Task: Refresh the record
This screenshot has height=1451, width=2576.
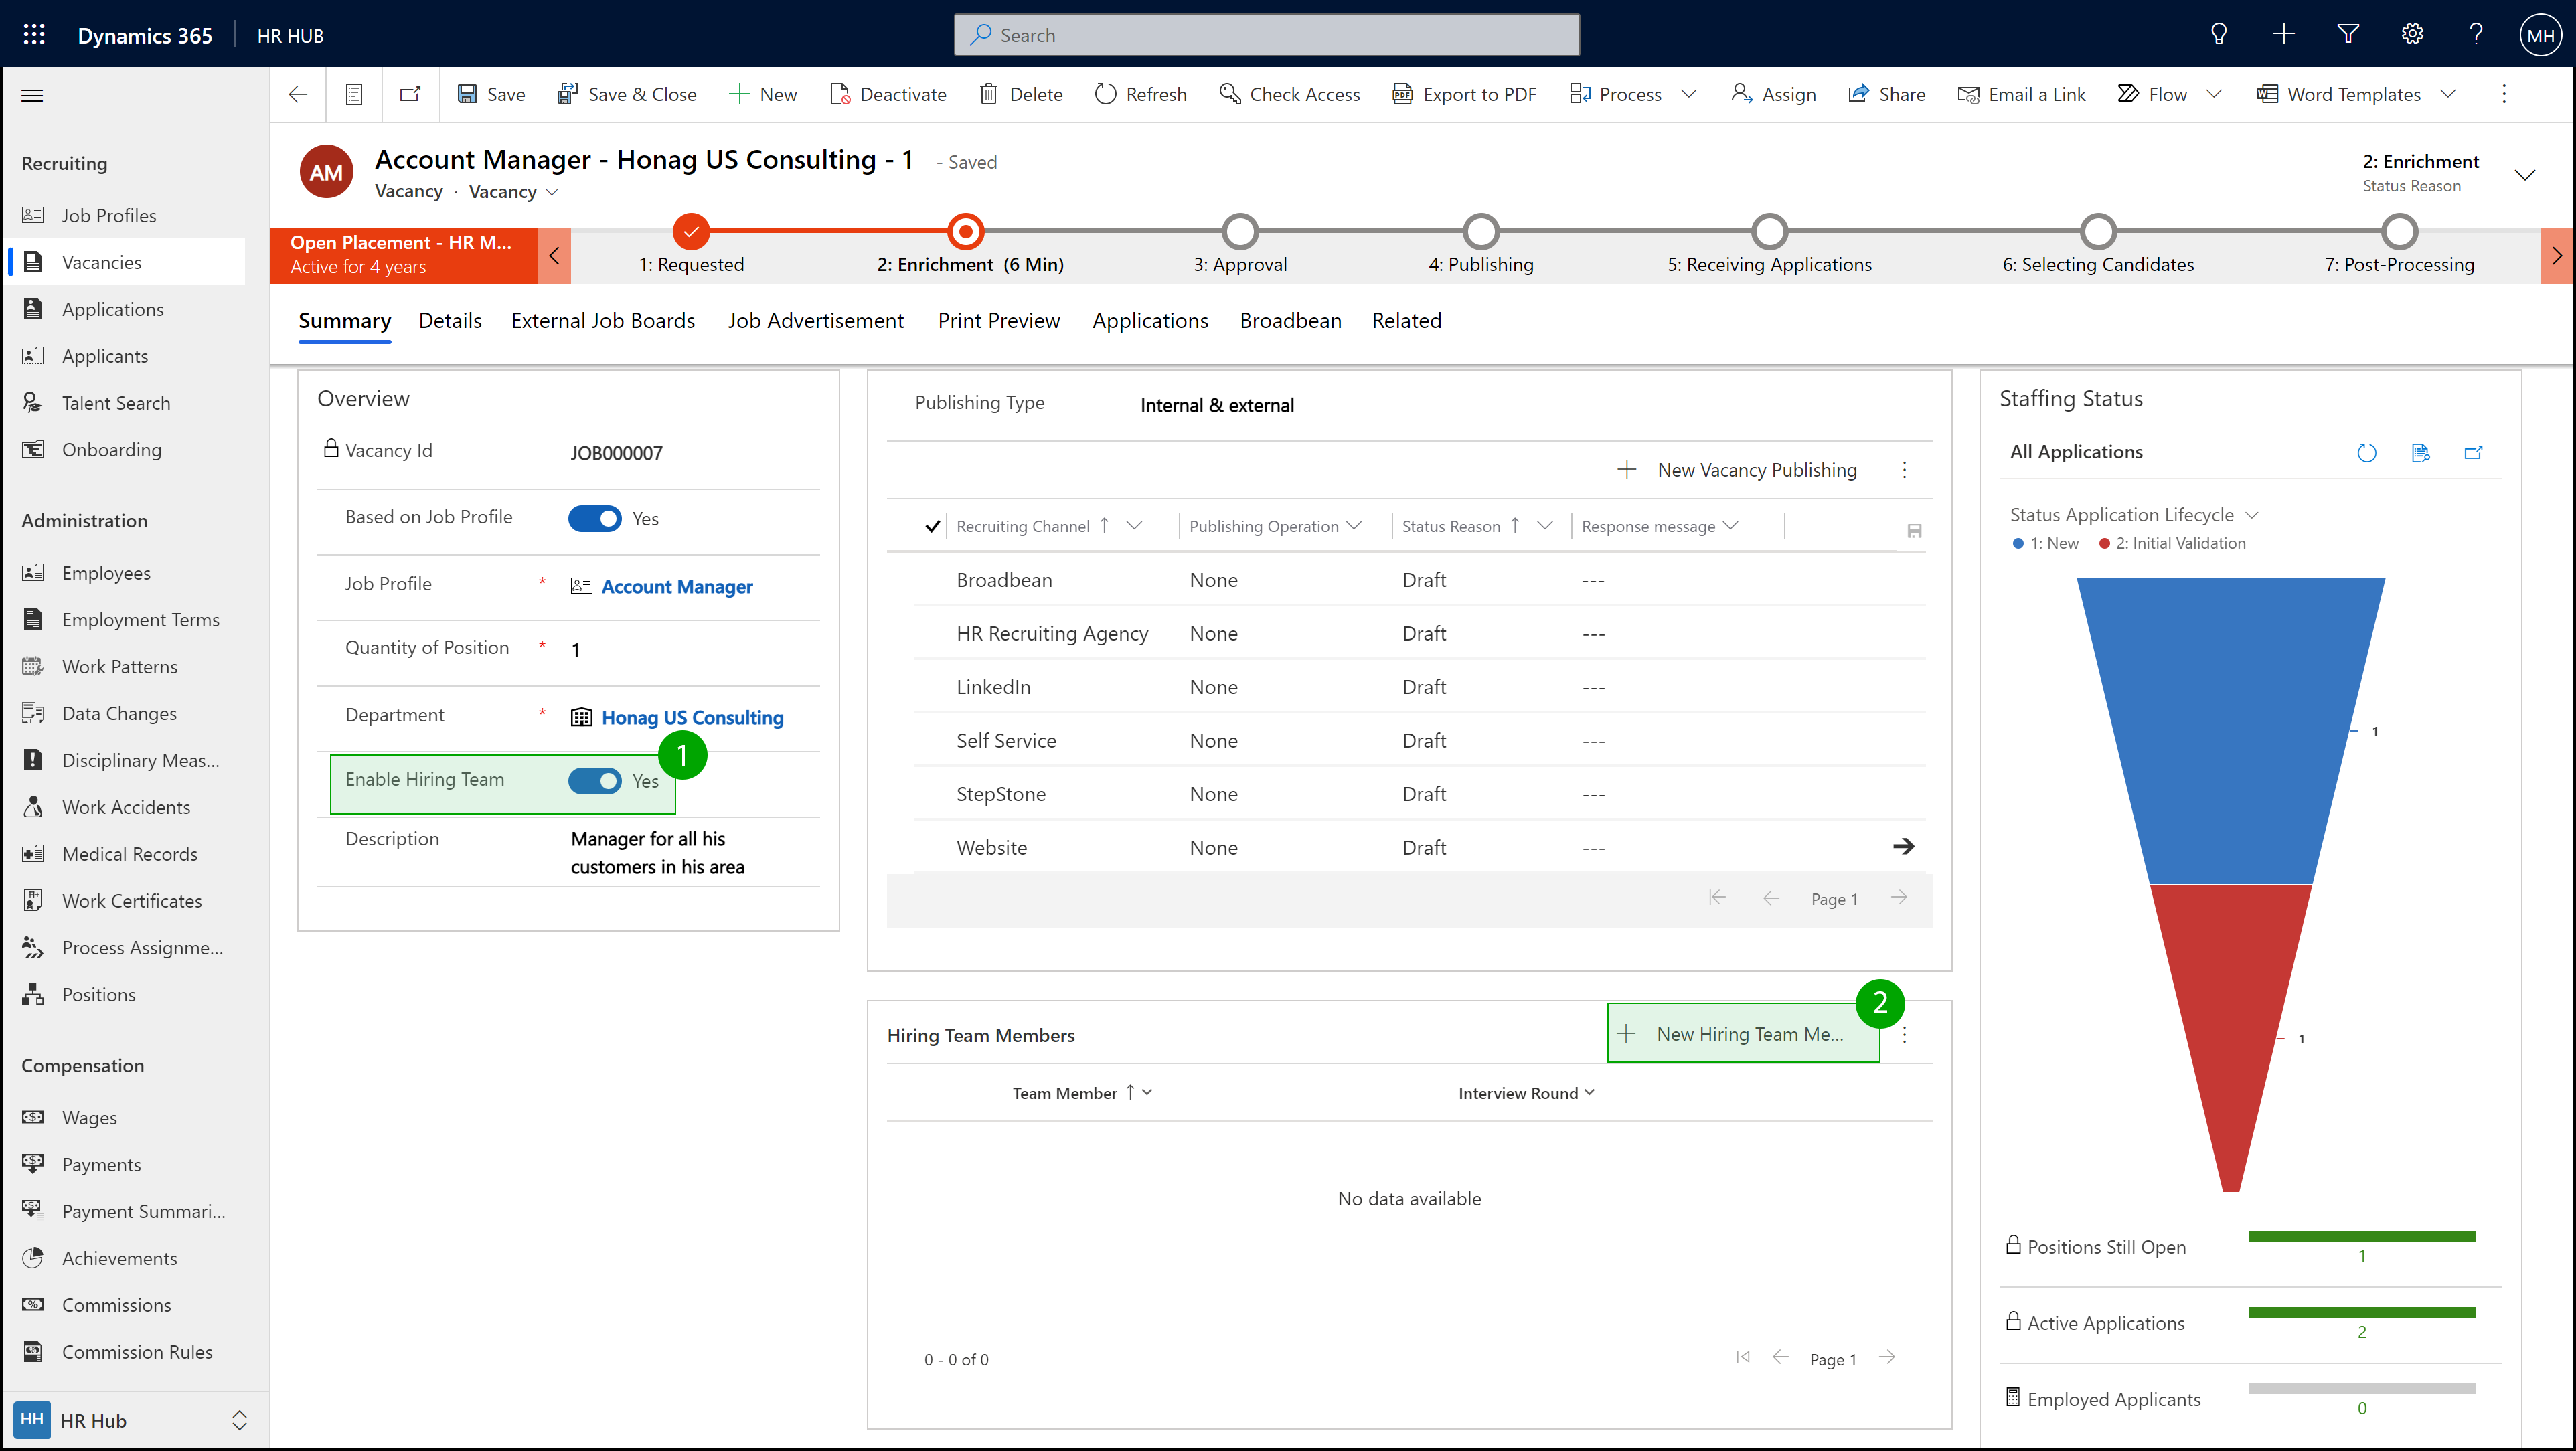Action: [x=1141, y=94]
